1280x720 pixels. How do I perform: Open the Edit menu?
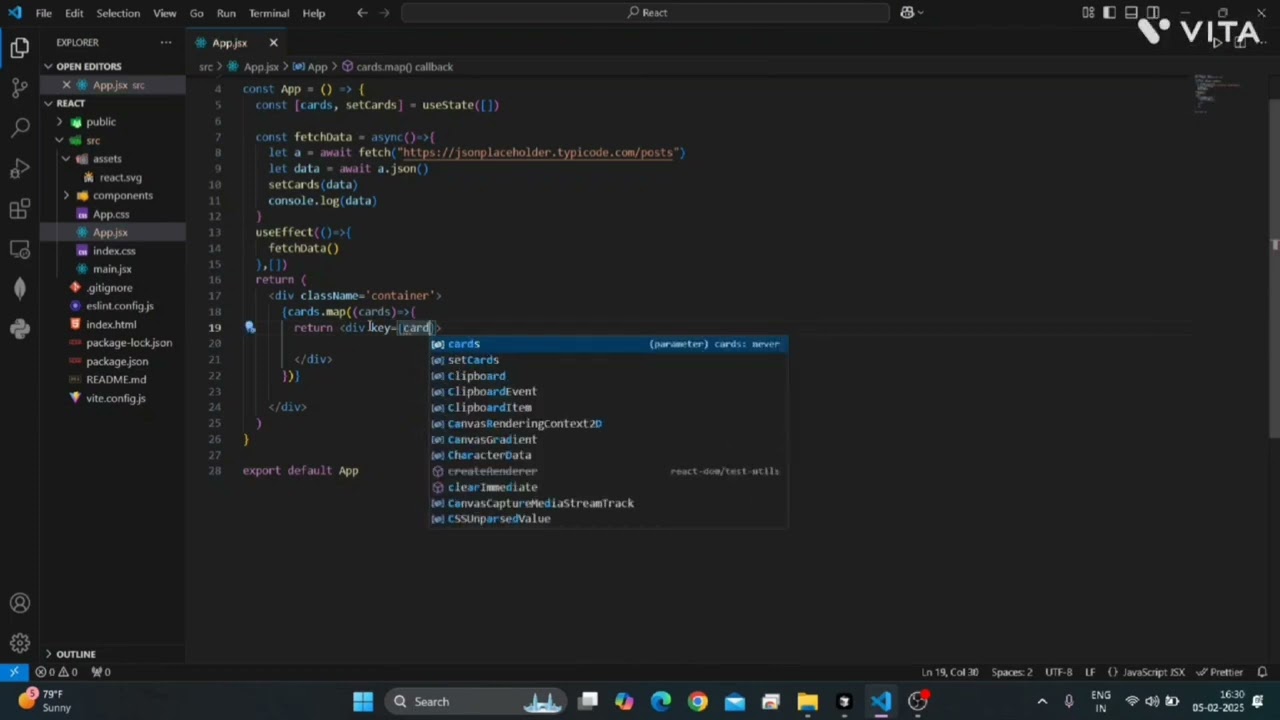click(x=75, y=13)
